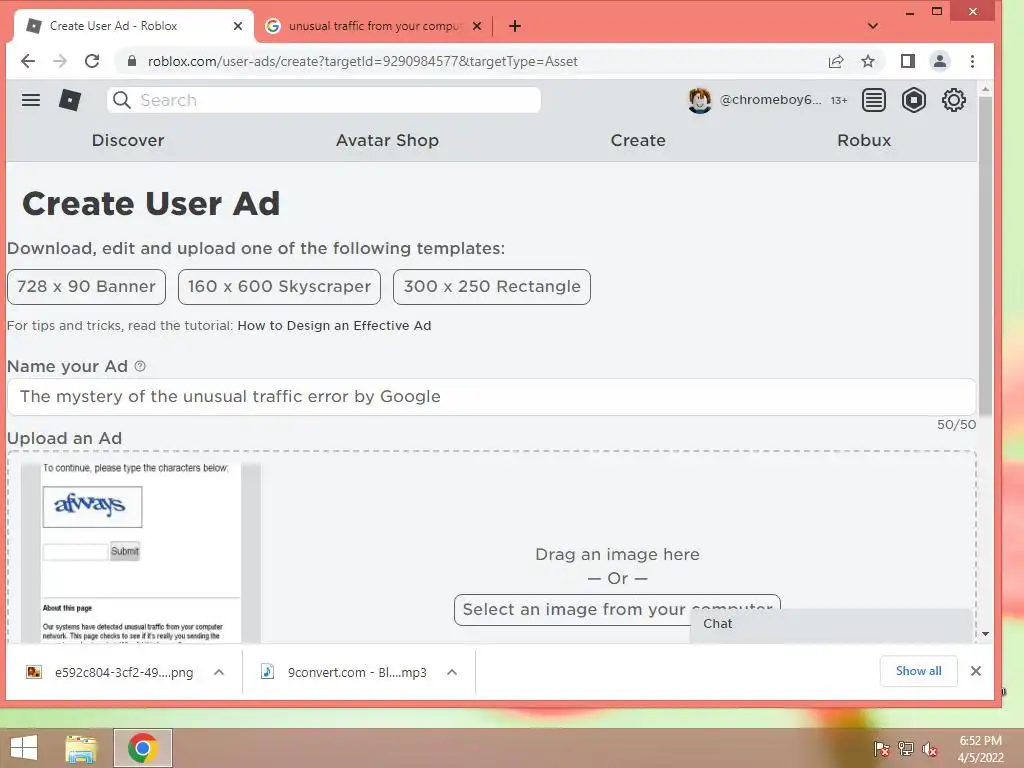Switch to the Create User Ad tab
Image resolution: width=1024 pixels, height=768 pixels.
pyautogui.click(x=131, y=26)
